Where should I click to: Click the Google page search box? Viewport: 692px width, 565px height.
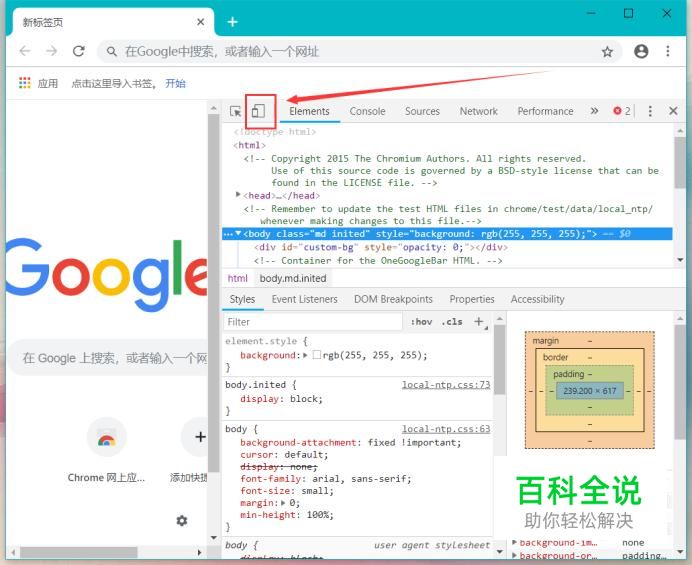point(109,358)
